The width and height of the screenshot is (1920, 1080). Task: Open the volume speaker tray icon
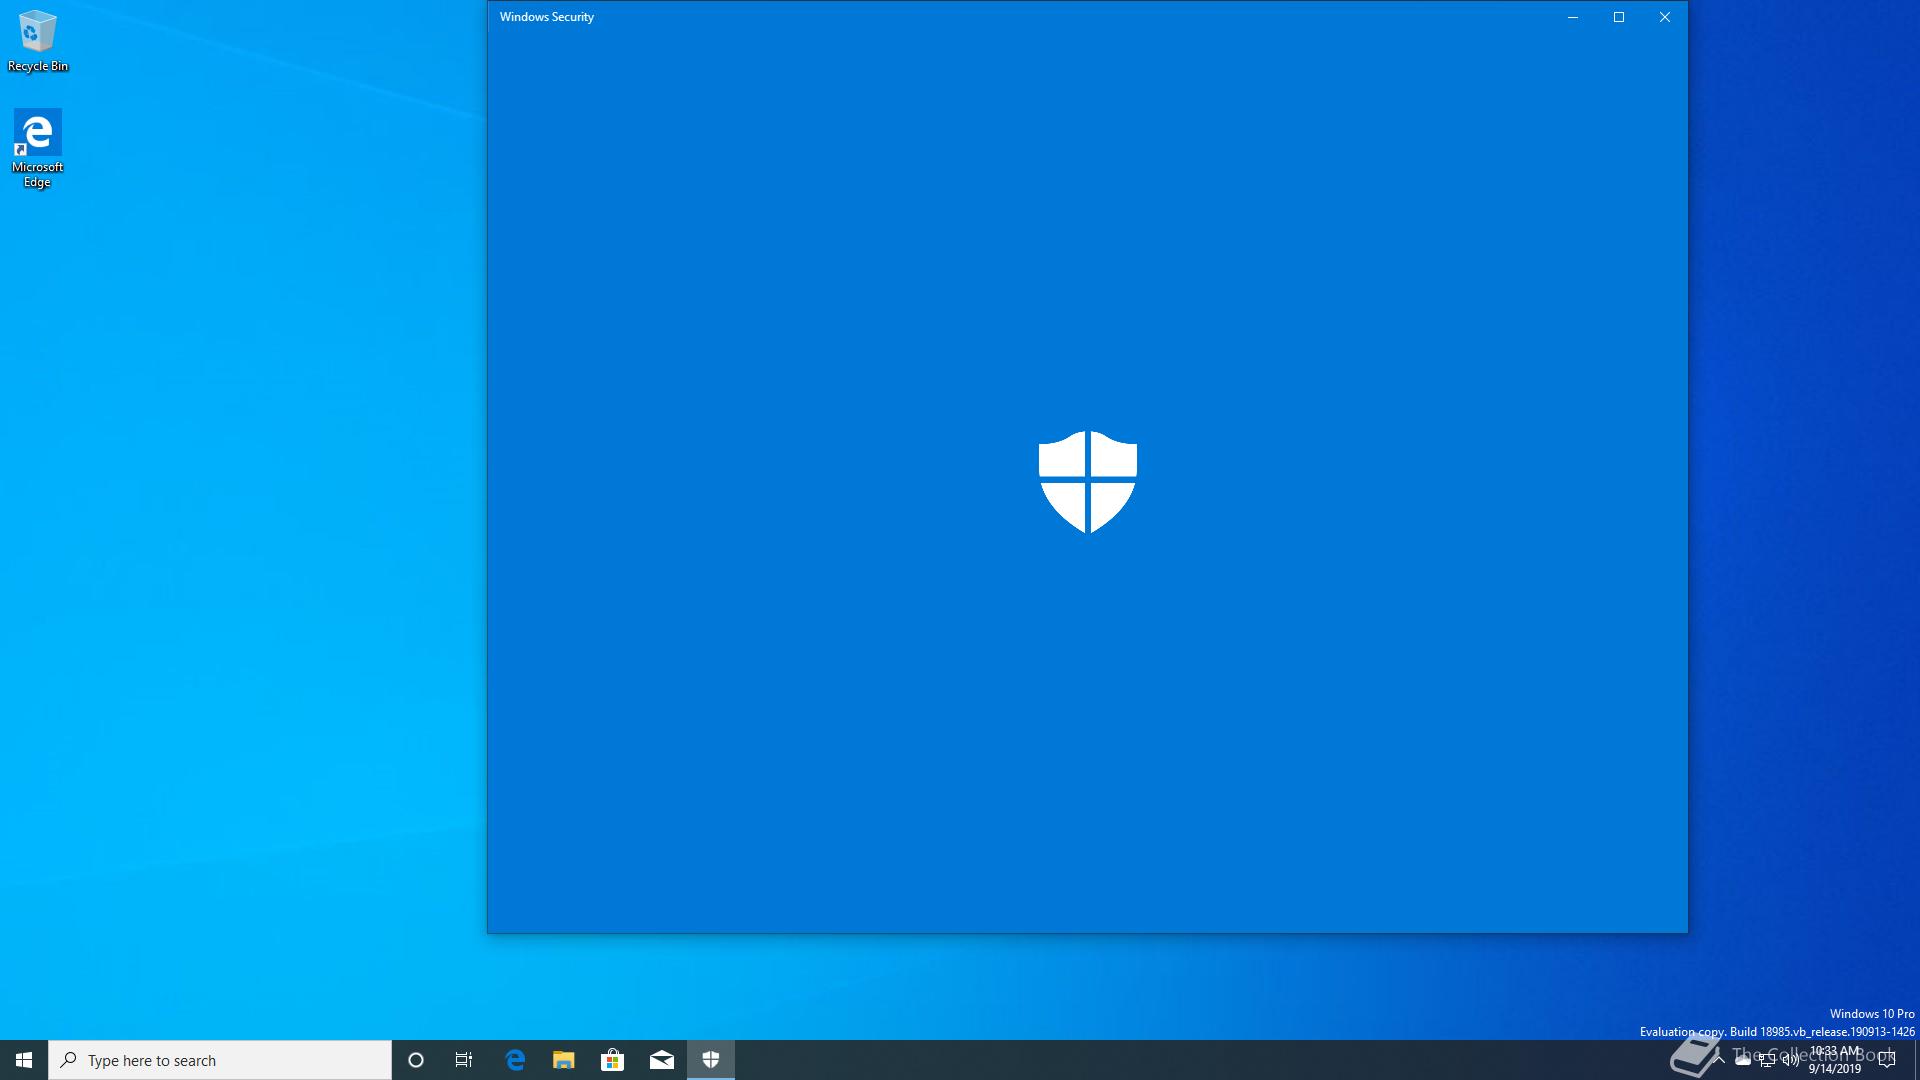(1791, 1060)
